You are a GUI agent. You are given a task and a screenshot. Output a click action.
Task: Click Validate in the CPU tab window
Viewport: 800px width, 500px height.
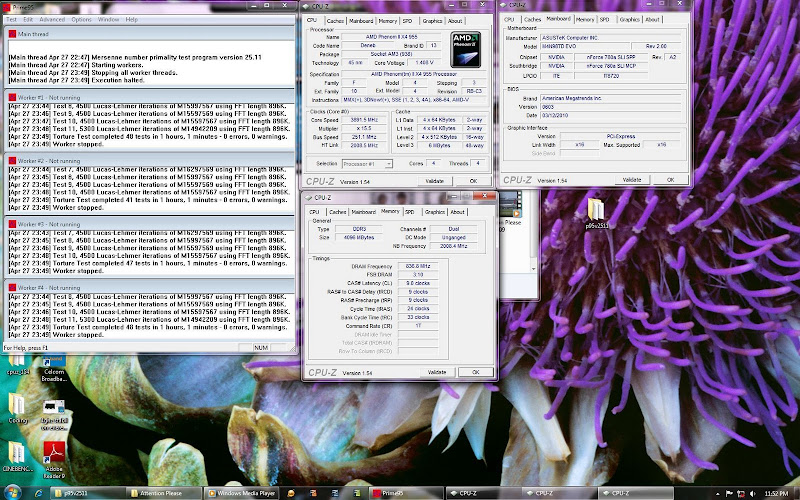[434, 180]
